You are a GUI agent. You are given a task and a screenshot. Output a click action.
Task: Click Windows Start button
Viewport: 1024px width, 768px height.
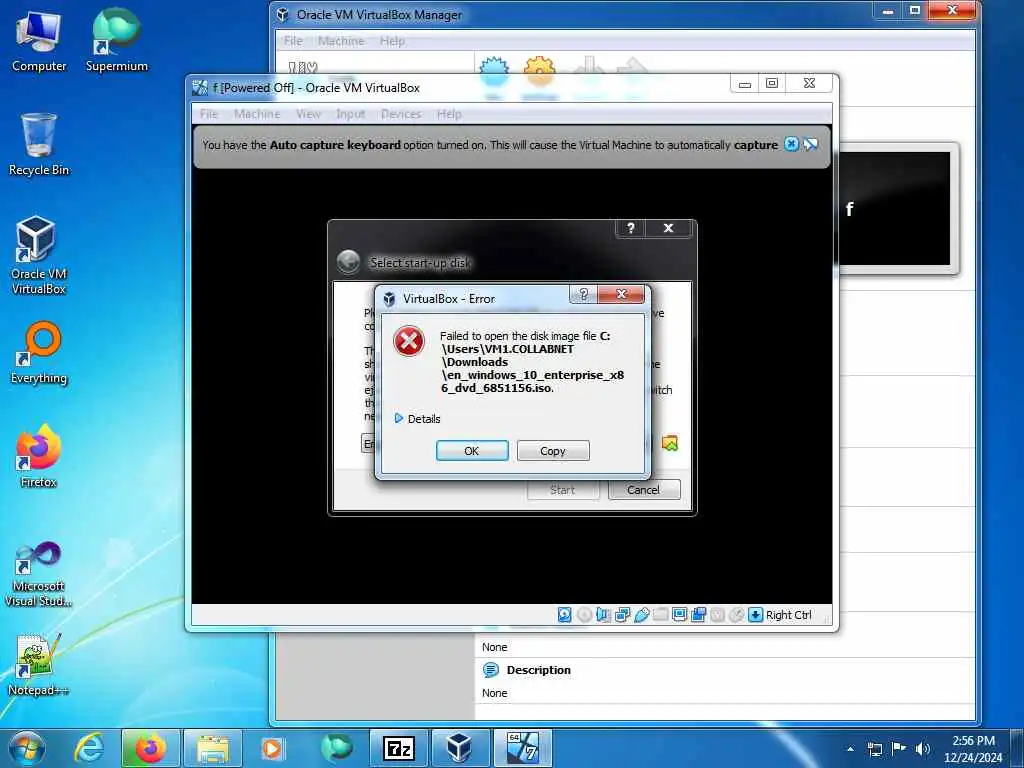pyautogui.click(x=26, y=748)
